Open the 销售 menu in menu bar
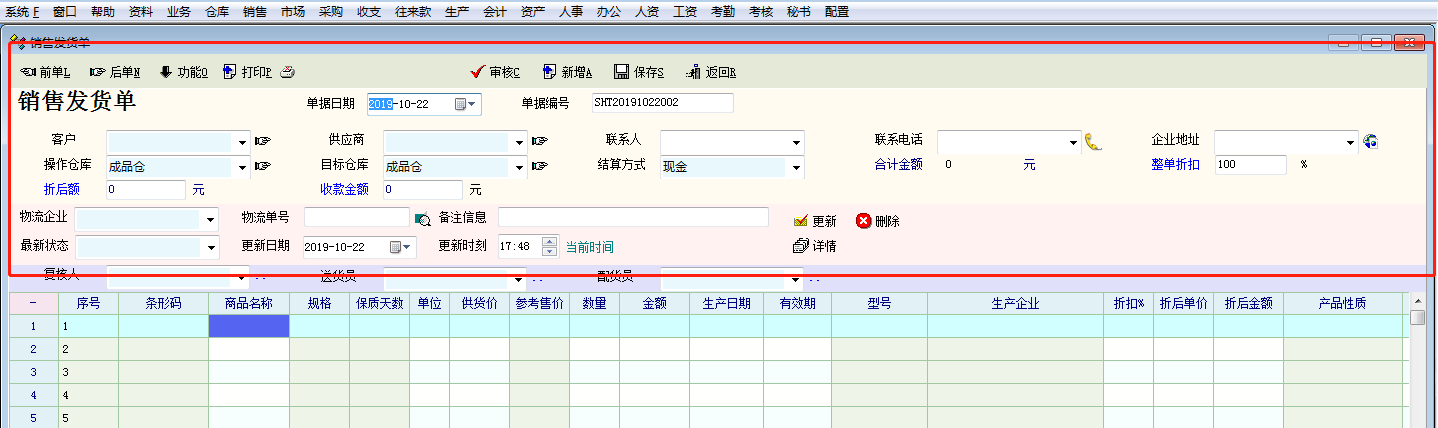The height and width of the screenshot is (428, 1438). coord(255,12)
